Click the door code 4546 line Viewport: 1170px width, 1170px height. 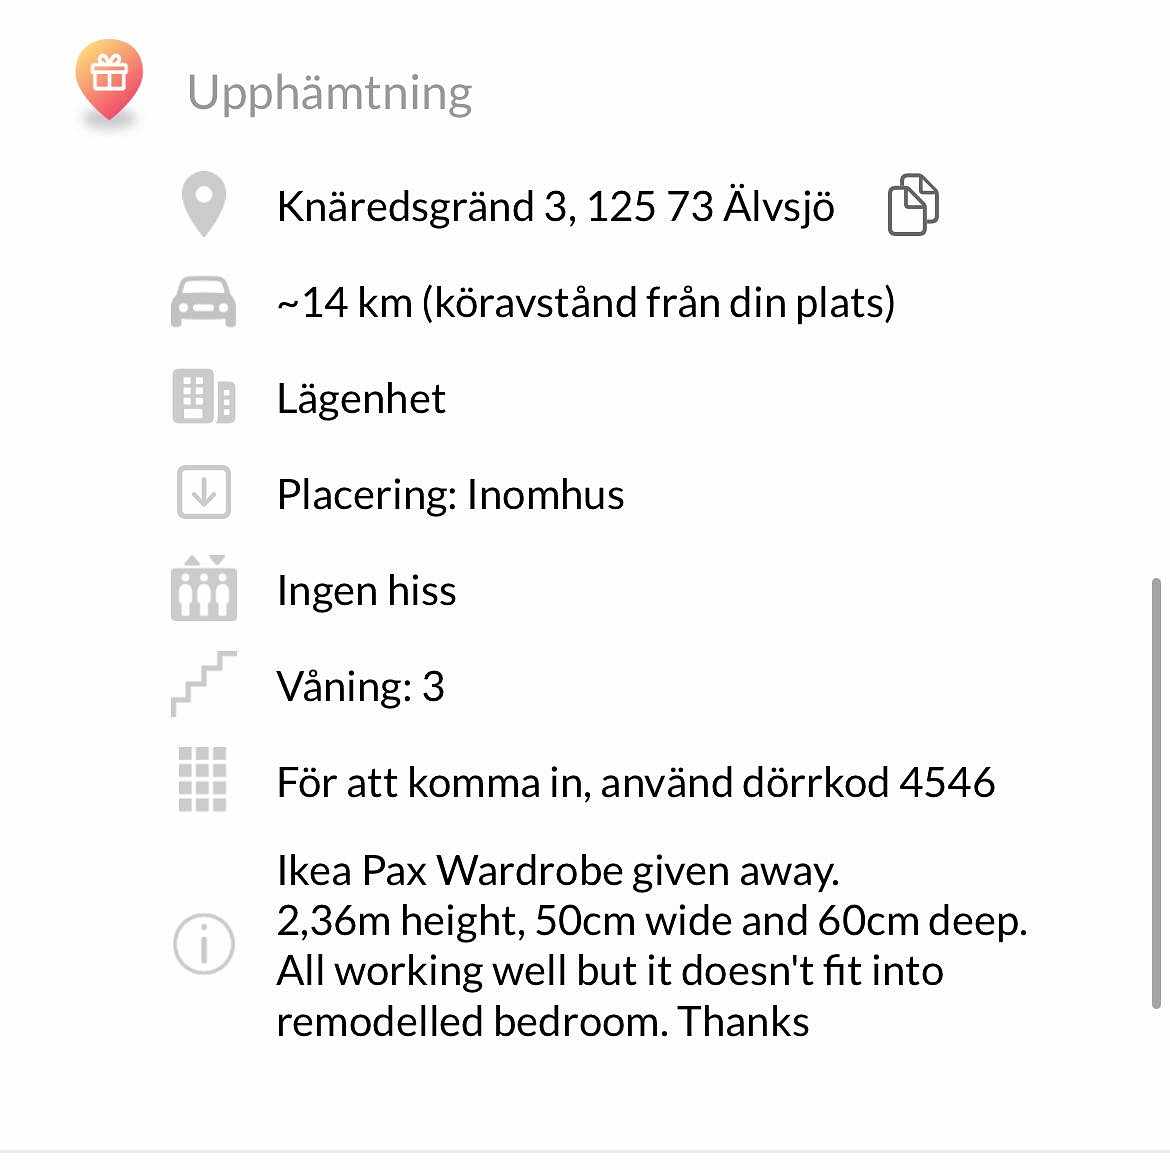pyautogui.click(x=635, y=783)
